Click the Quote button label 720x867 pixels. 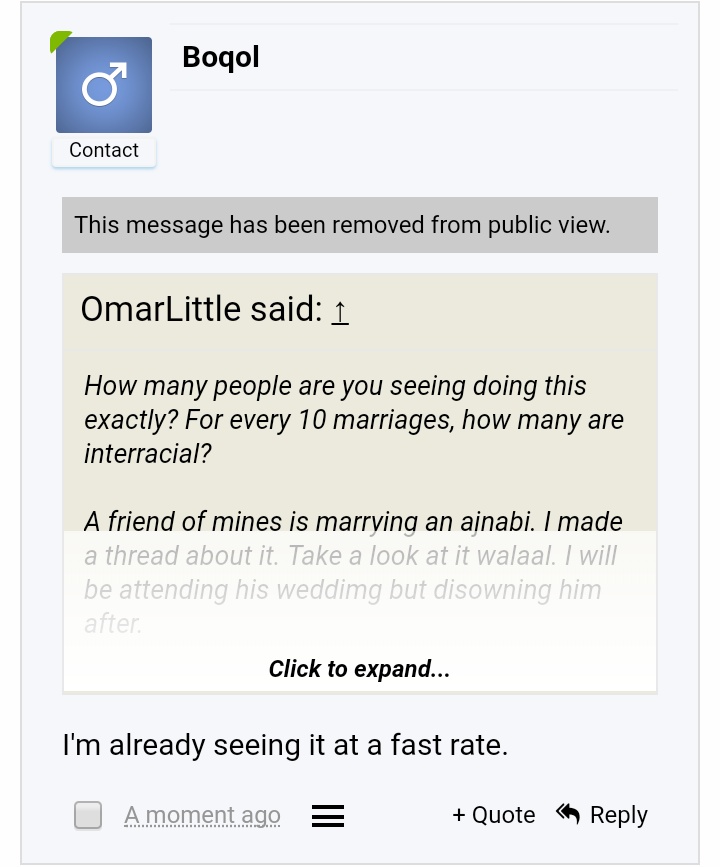503,815
